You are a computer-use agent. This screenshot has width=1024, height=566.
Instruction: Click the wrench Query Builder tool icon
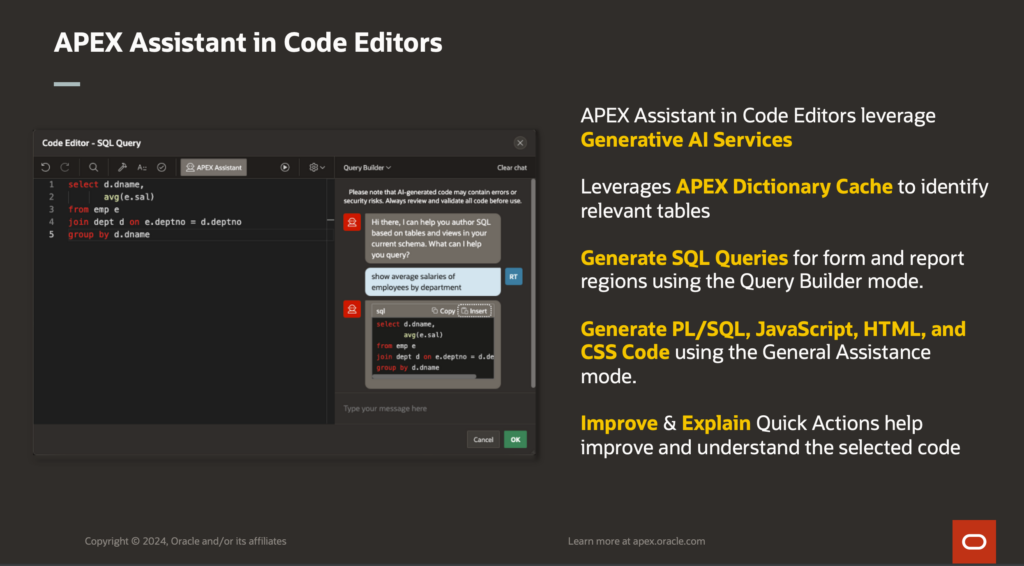tap(122, 167)
